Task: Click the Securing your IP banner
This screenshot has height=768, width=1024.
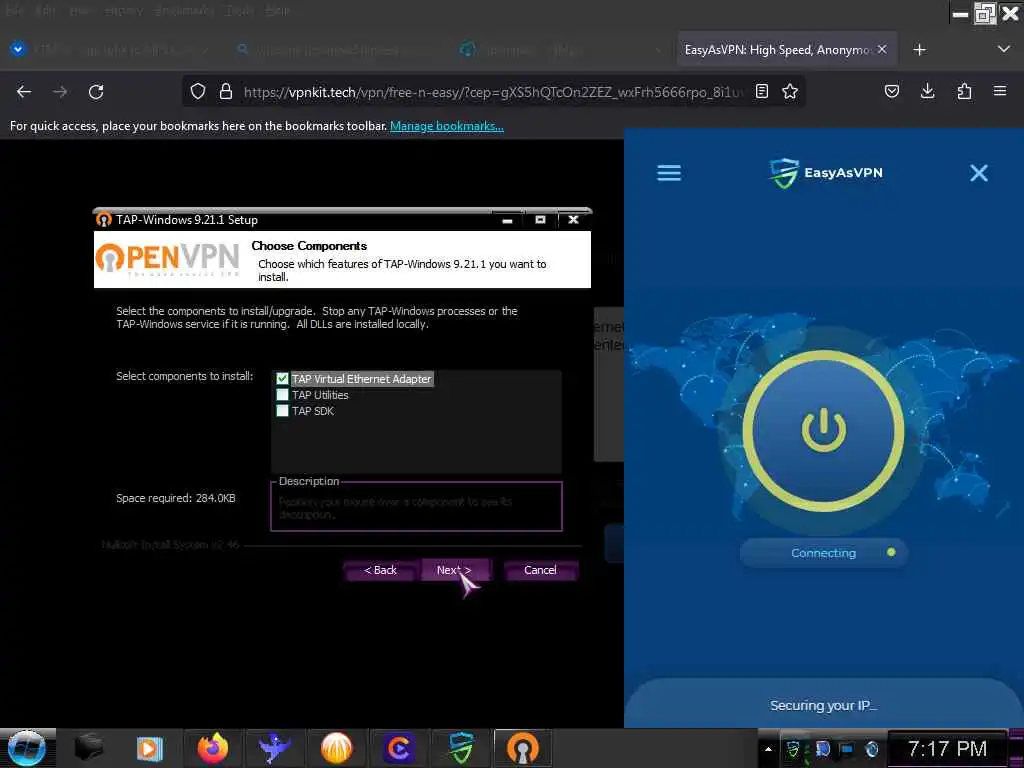Action: (x=824, y=705)
